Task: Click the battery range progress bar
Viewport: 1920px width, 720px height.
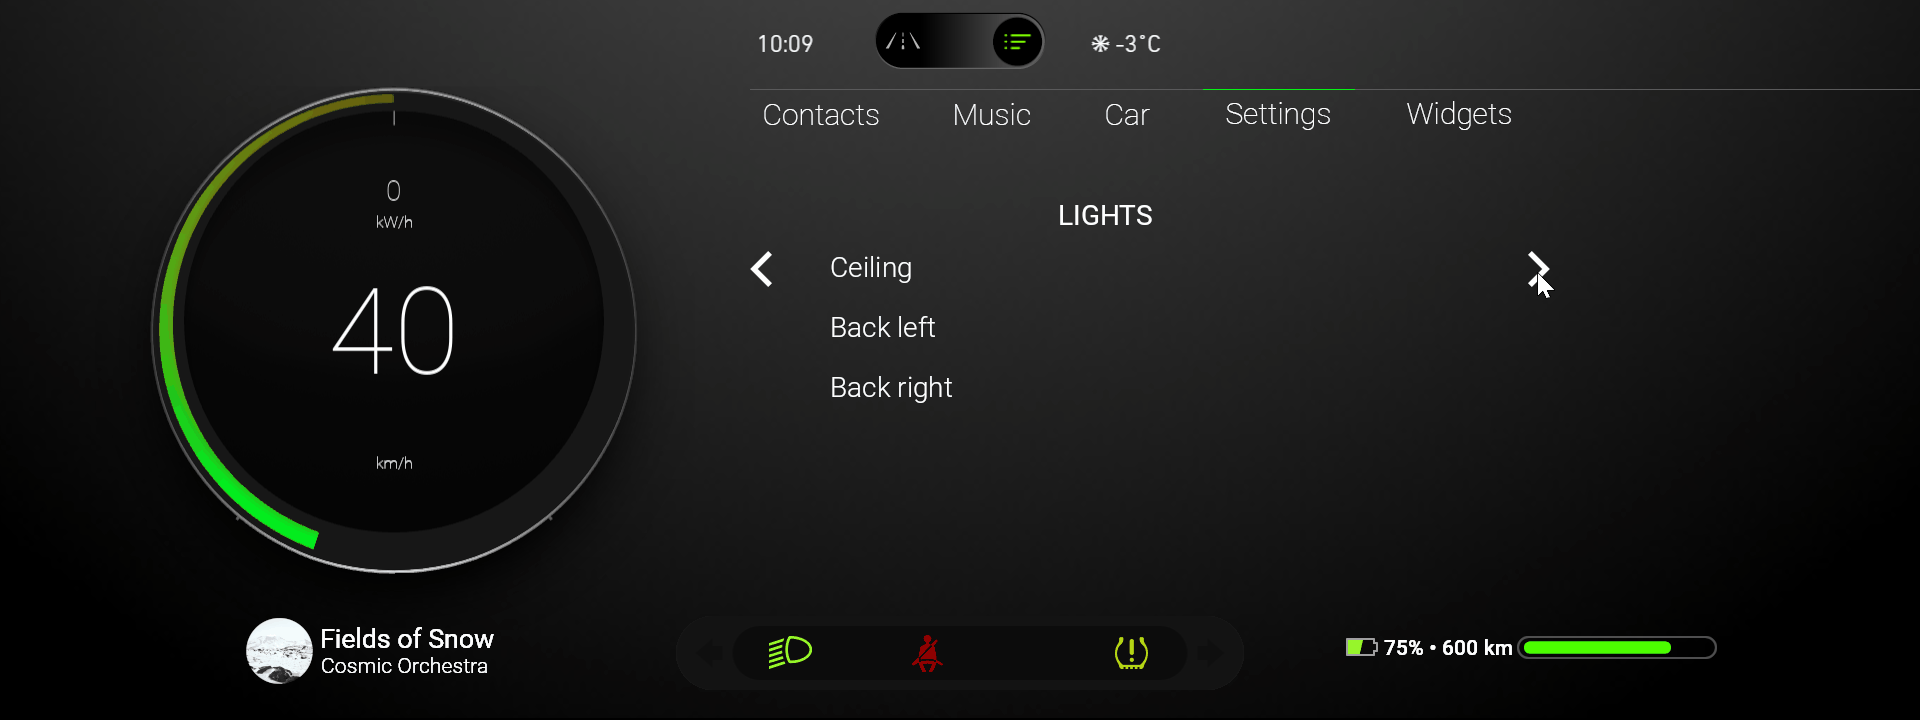Action: click(1617, 648)
